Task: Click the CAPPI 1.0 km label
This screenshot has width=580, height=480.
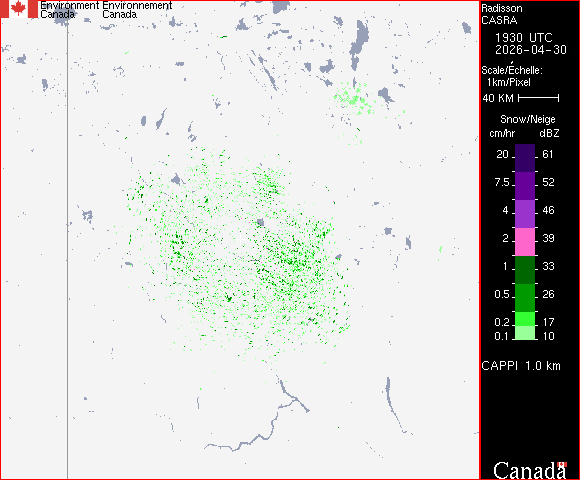Action: click(521, 366)
